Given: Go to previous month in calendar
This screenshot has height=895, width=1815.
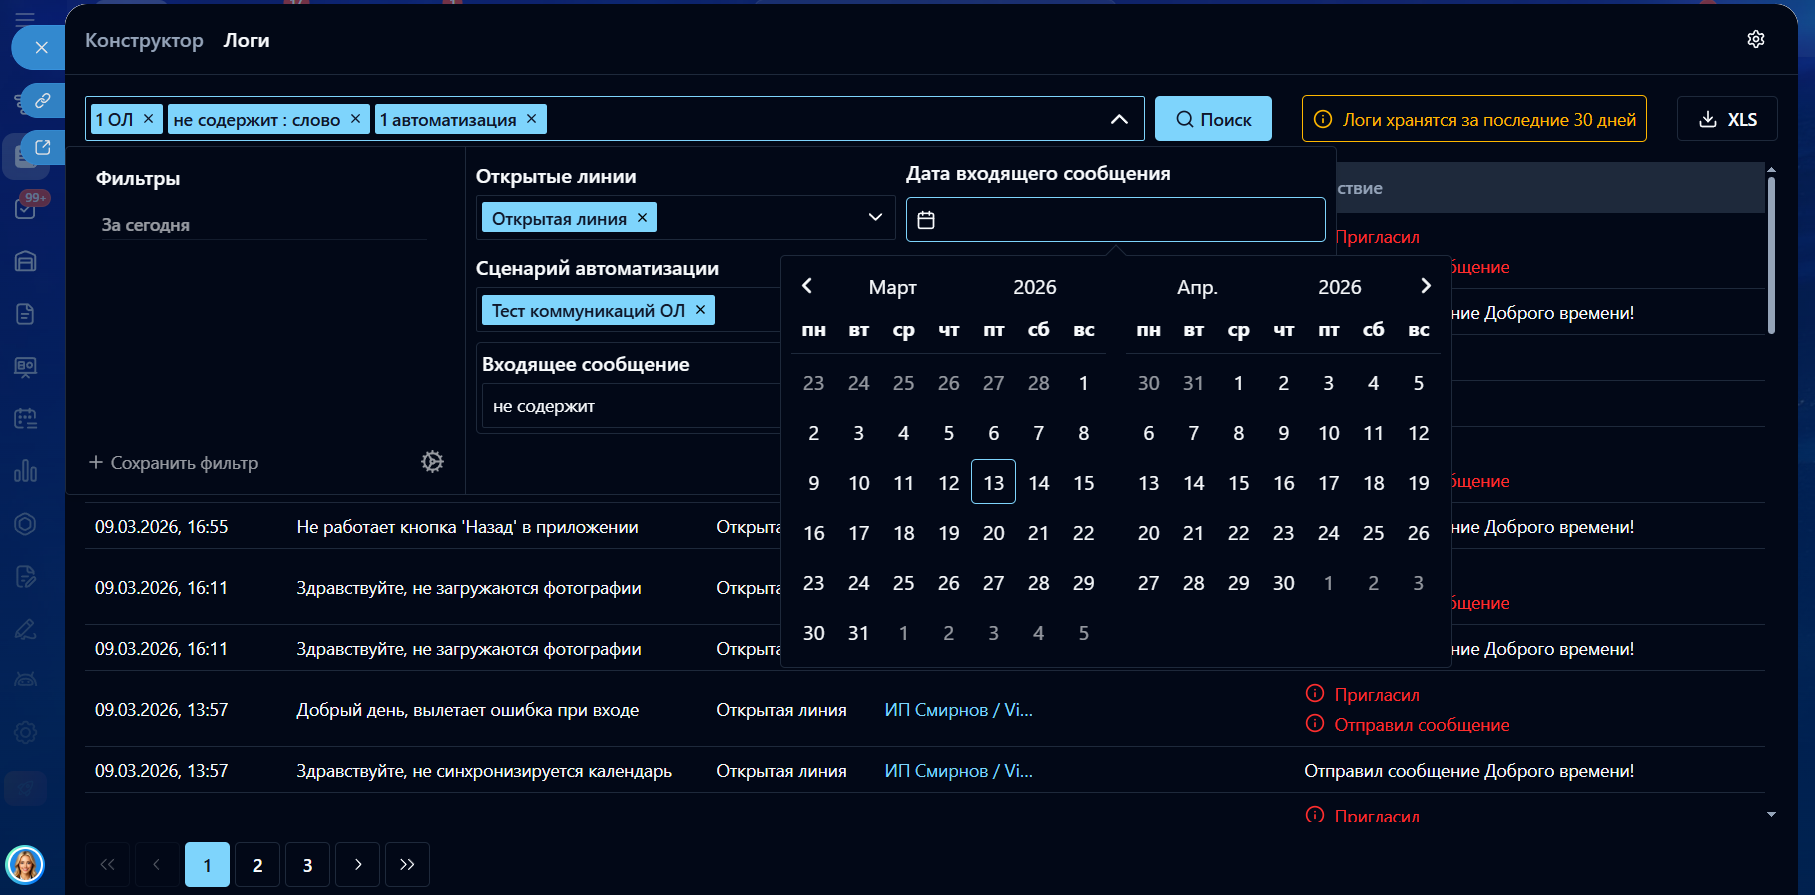Looking at the screenshot, I should pyautogui.click(x=807, y=286).
